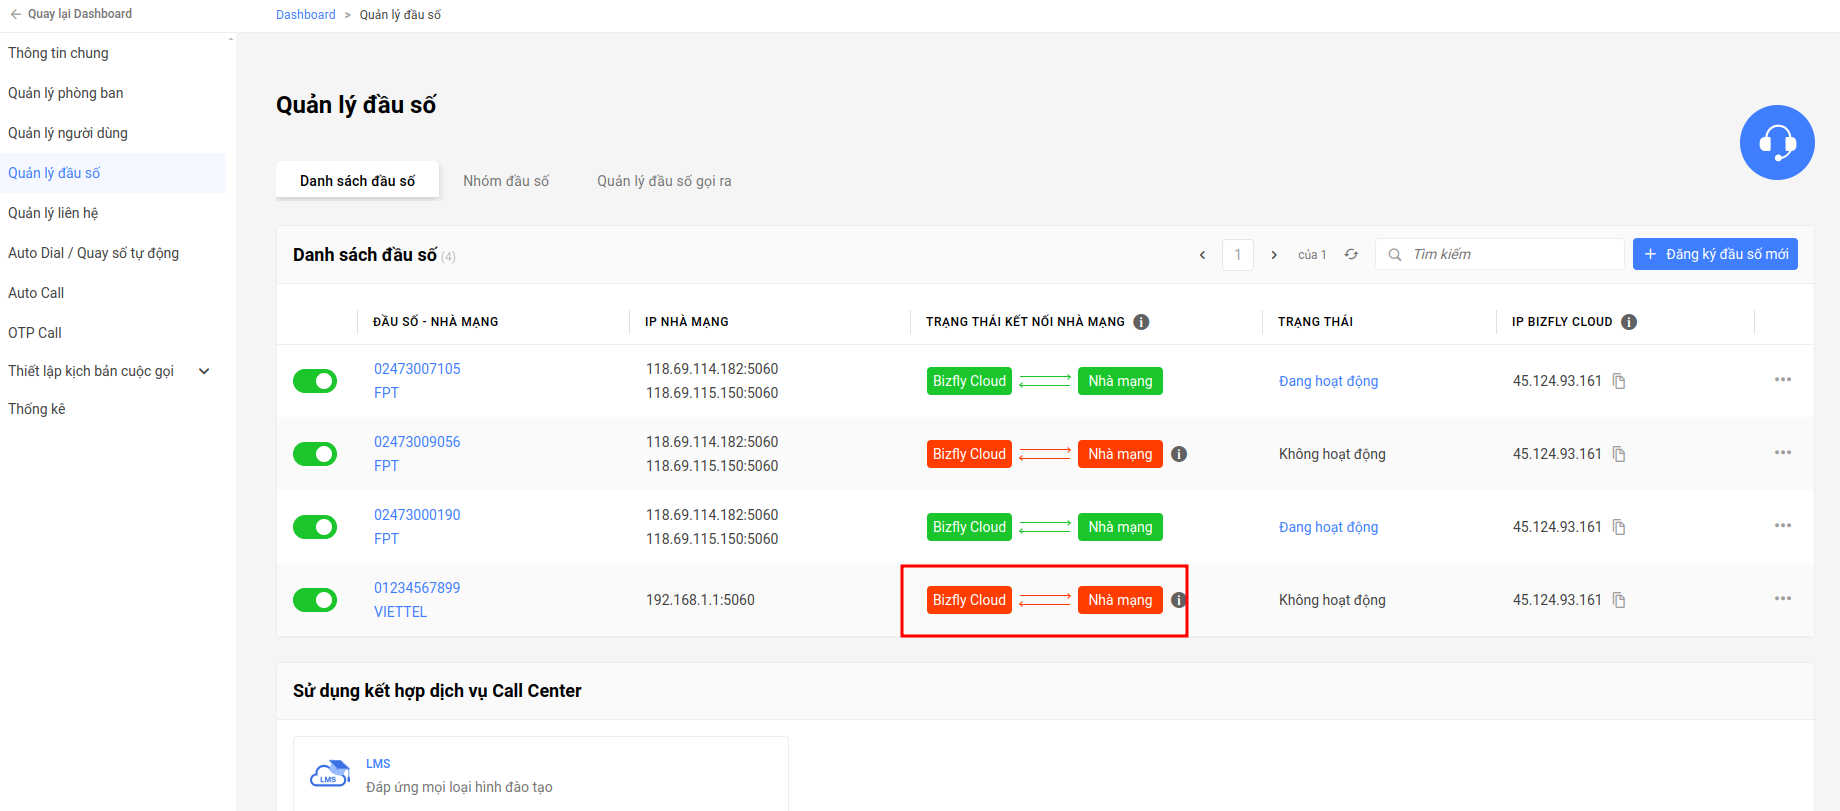Open three-dot menu for 01234567899 row
This screenshot has width=1840, height=811.
tap(1783, 599)
